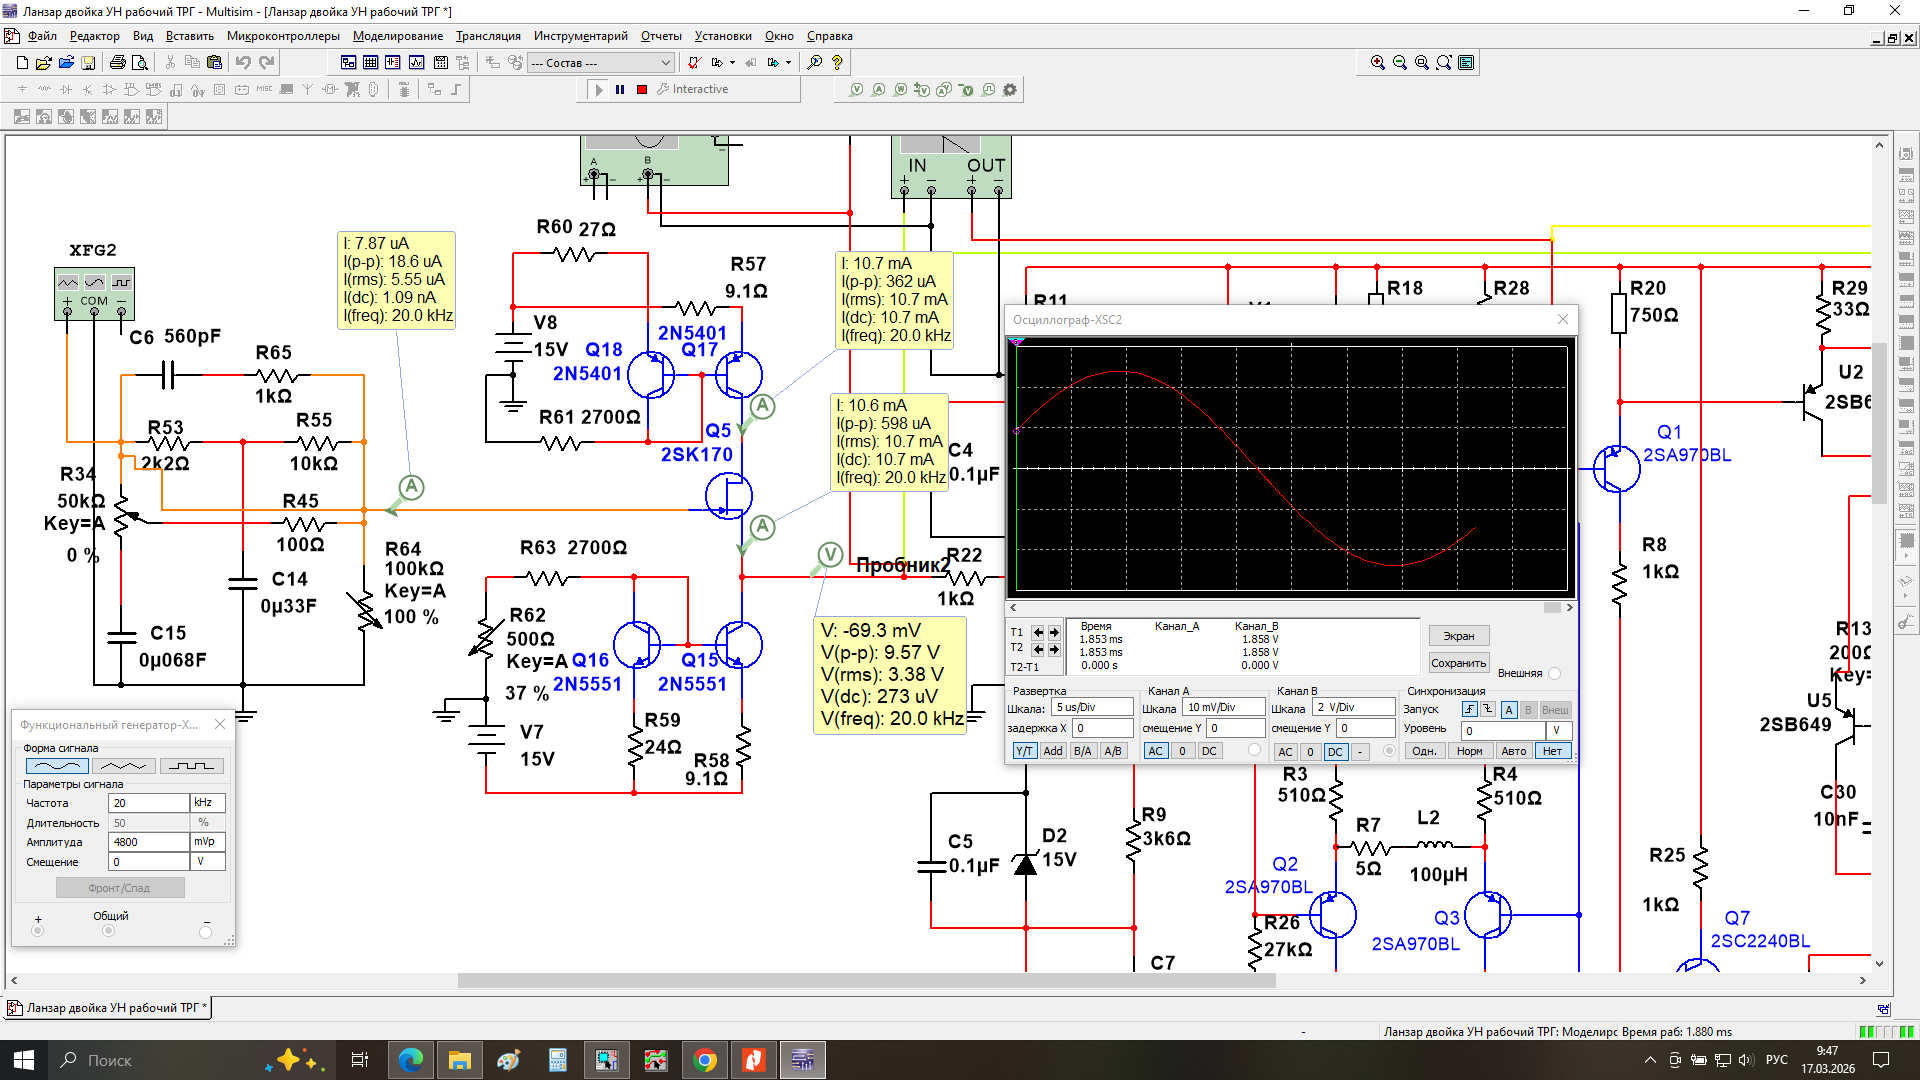Open the "Состав" in-use list dropdown

(x=665, y=63)
